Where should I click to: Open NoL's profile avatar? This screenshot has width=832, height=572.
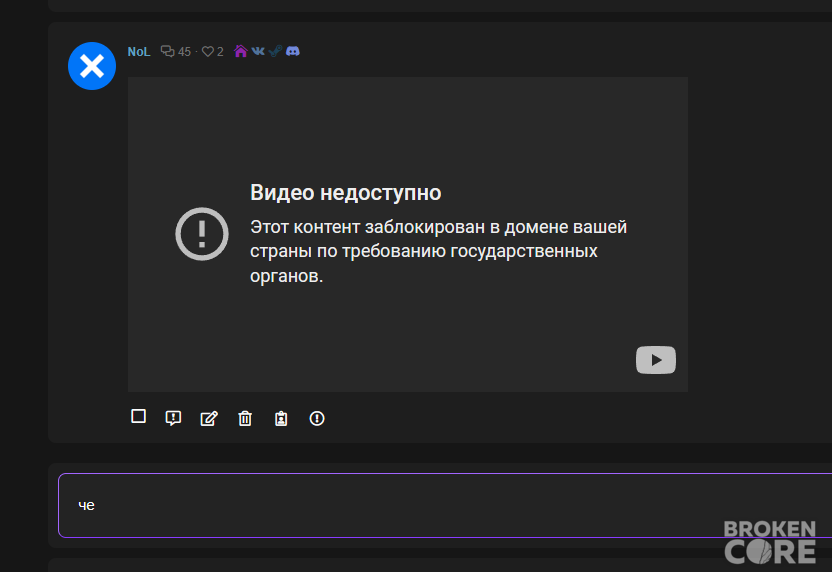[92, 66]
